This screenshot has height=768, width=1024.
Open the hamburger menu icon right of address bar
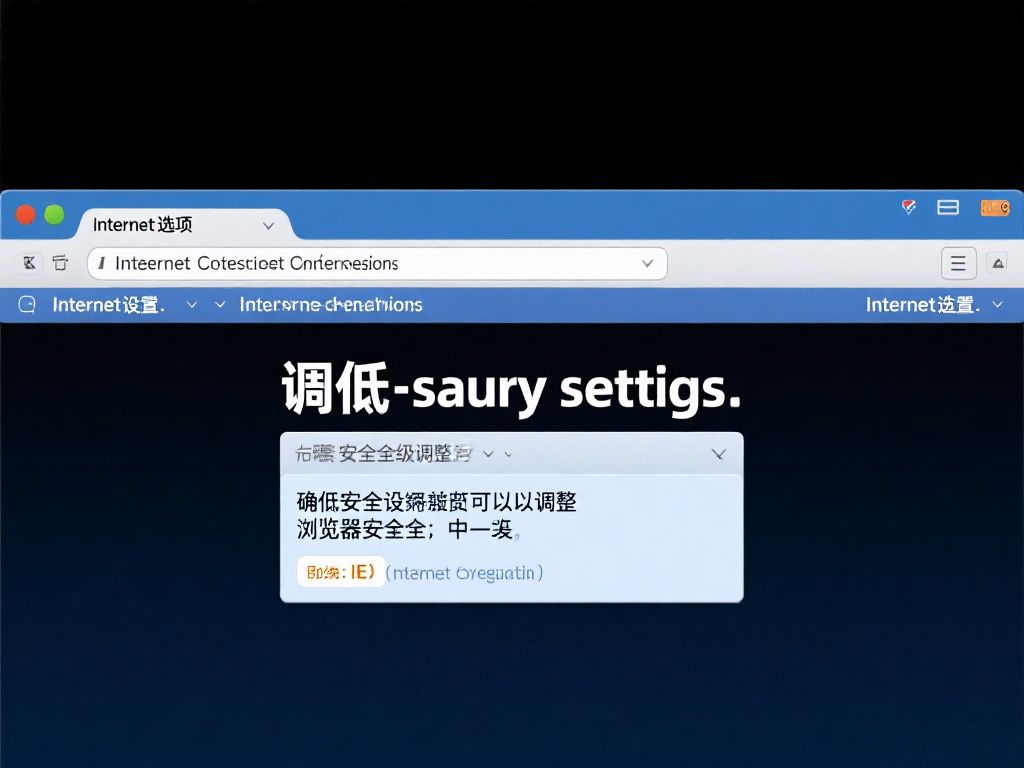click(x=958, y=262)
